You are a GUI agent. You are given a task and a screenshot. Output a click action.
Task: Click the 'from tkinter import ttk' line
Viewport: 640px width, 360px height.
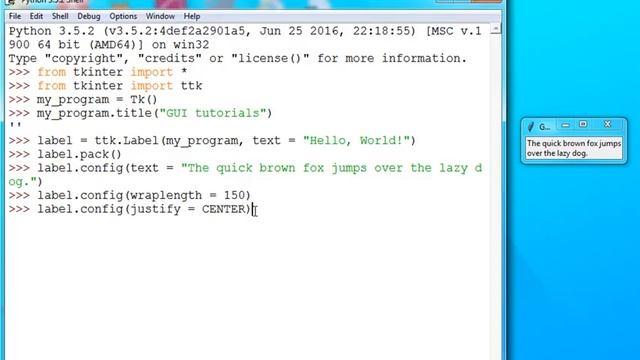click(120, 86)
